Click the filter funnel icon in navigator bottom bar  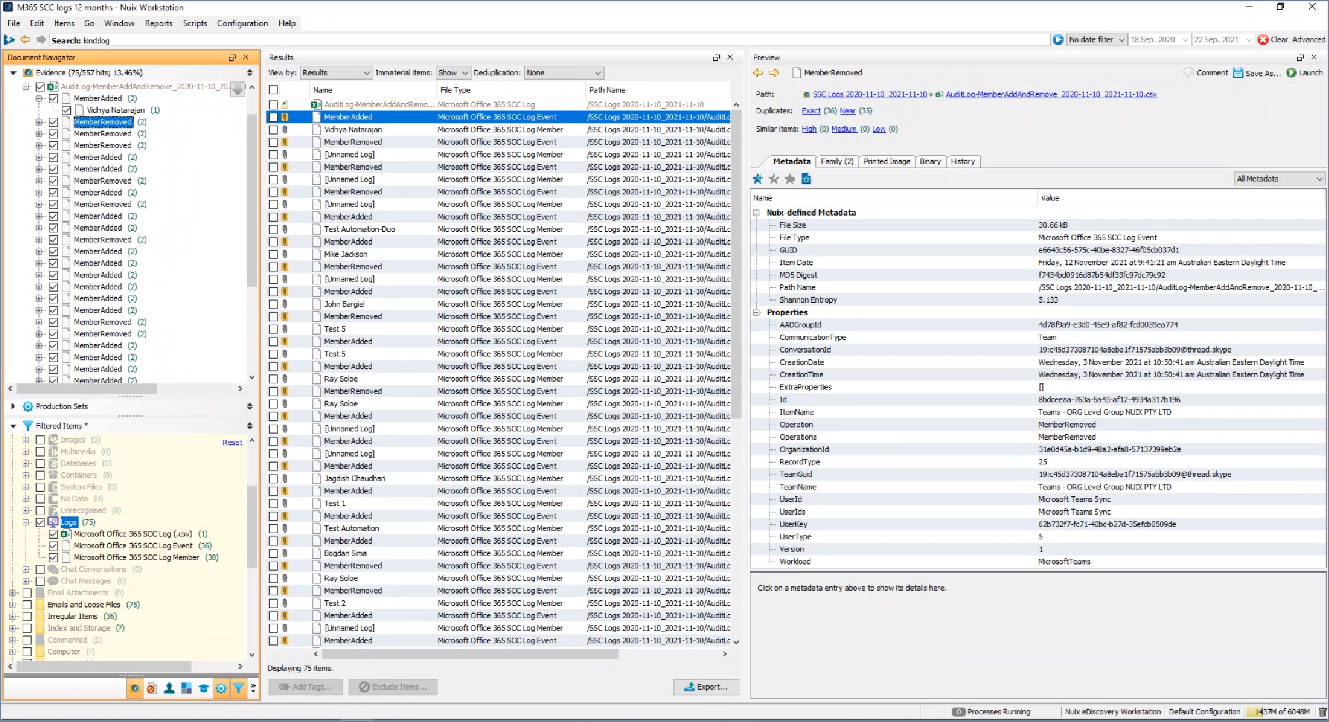pyautogui.click(x=238, y=688)
